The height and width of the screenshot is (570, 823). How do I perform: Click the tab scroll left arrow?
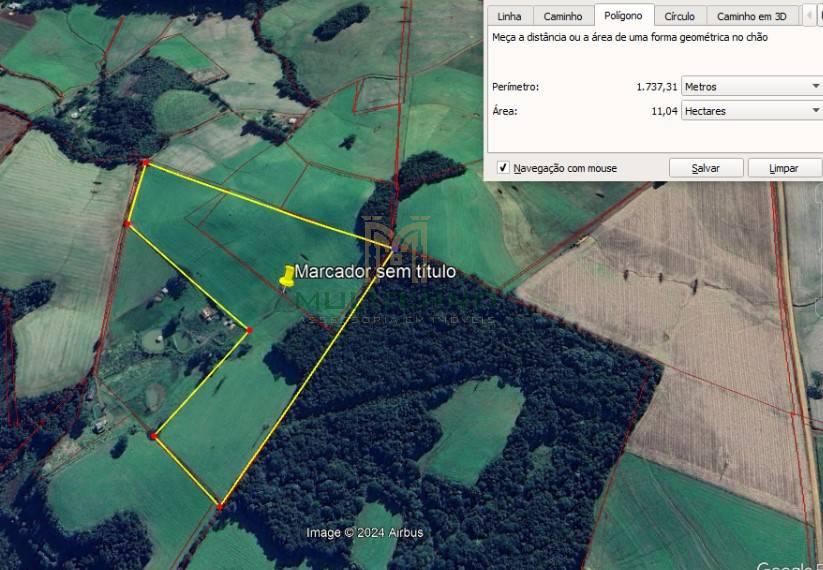pos(808,16)
